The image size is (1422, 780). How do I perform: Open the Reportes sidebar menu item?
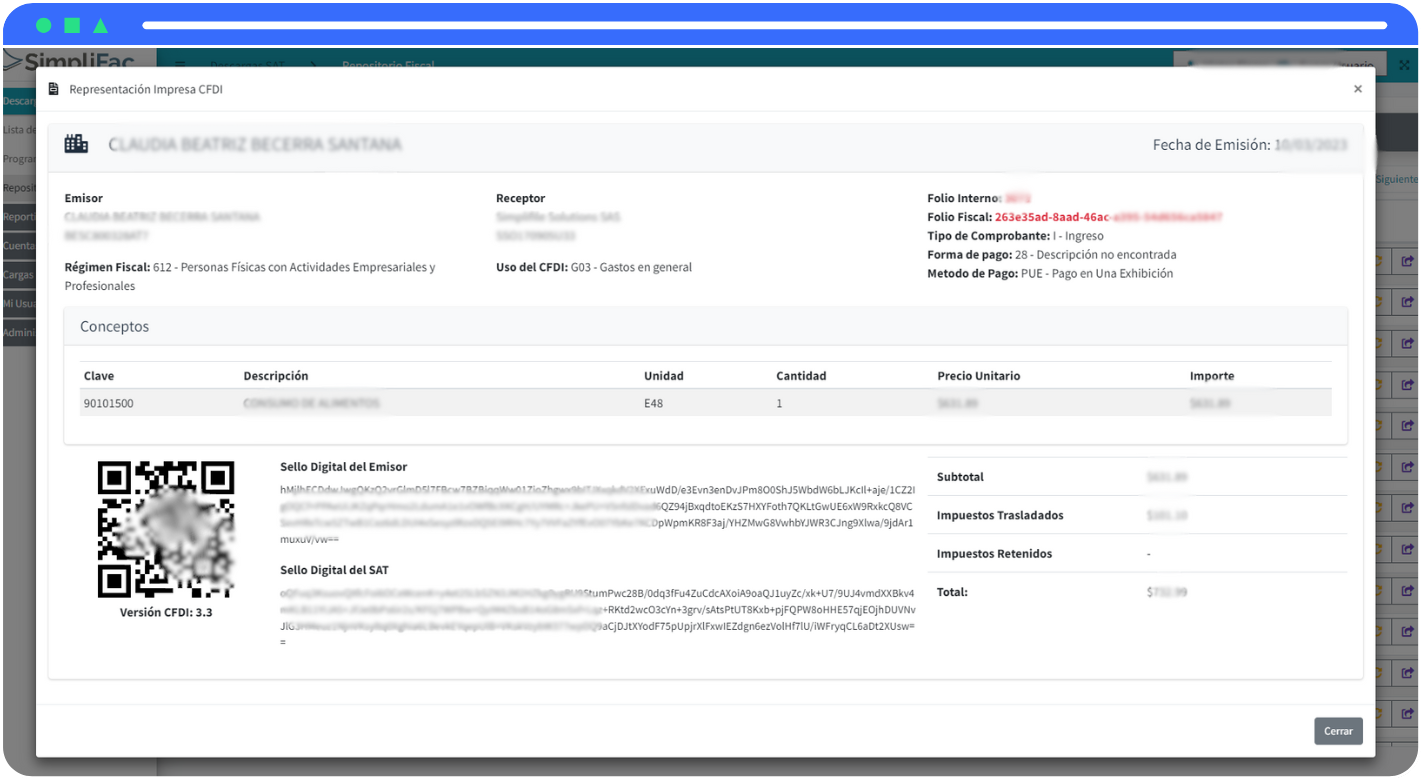pos(18,216)
